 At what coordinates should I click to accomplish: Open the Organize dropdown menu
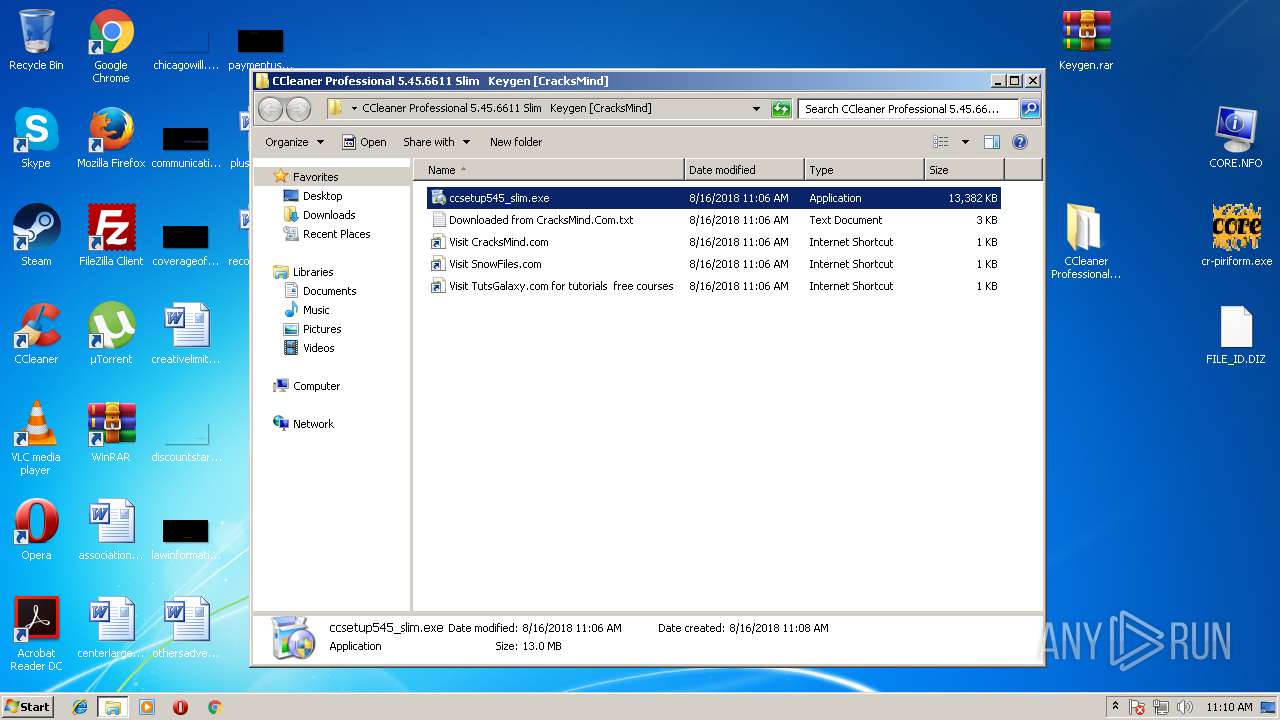coord(294,142)
